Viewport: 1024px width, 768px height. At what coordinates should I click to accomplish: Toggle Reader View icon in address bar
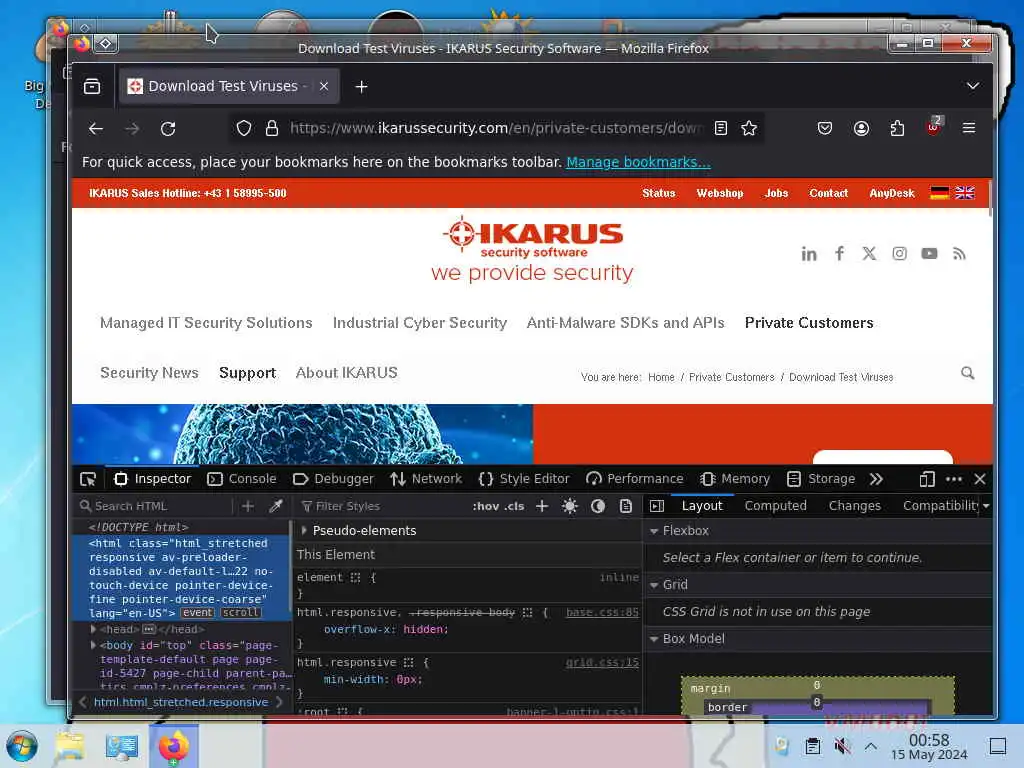click(721, 128)
